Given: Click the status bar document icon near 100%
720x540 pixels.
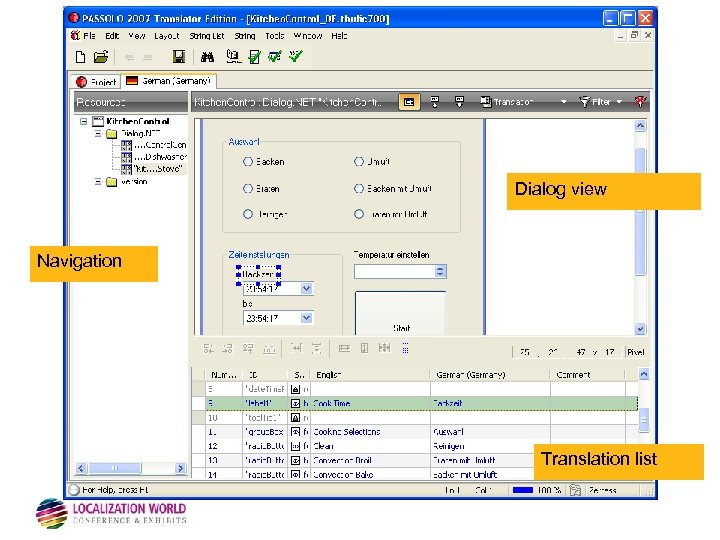Looking at the screenshot, I should (575, 490).
